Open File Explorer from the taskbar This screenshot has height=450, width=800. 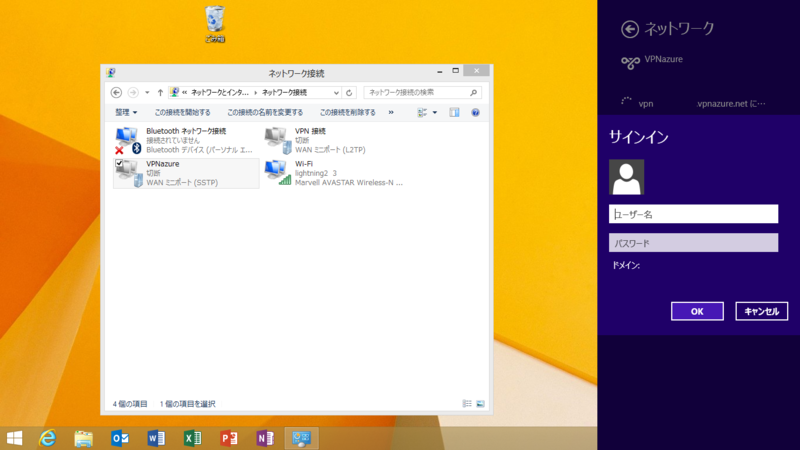tap(83, 438)
